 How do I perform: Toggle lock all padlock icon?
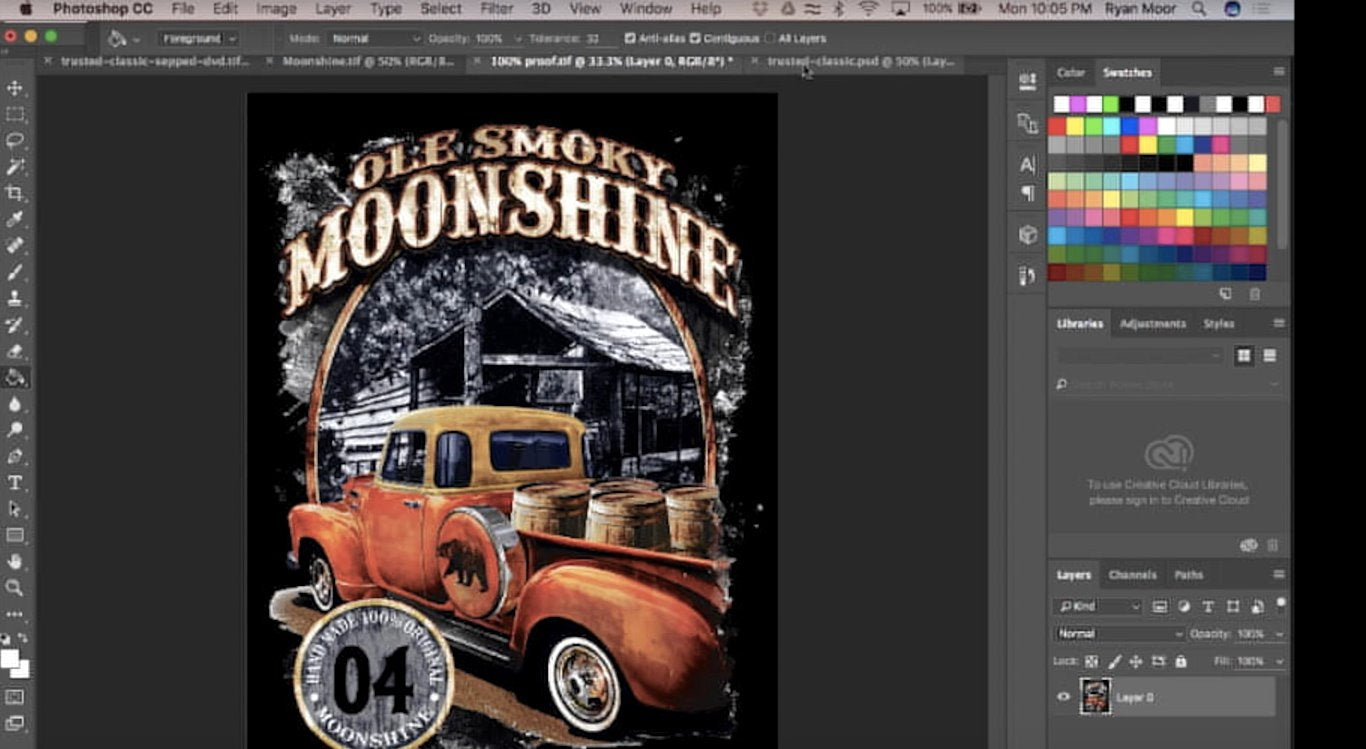[x=1181, y=661]
